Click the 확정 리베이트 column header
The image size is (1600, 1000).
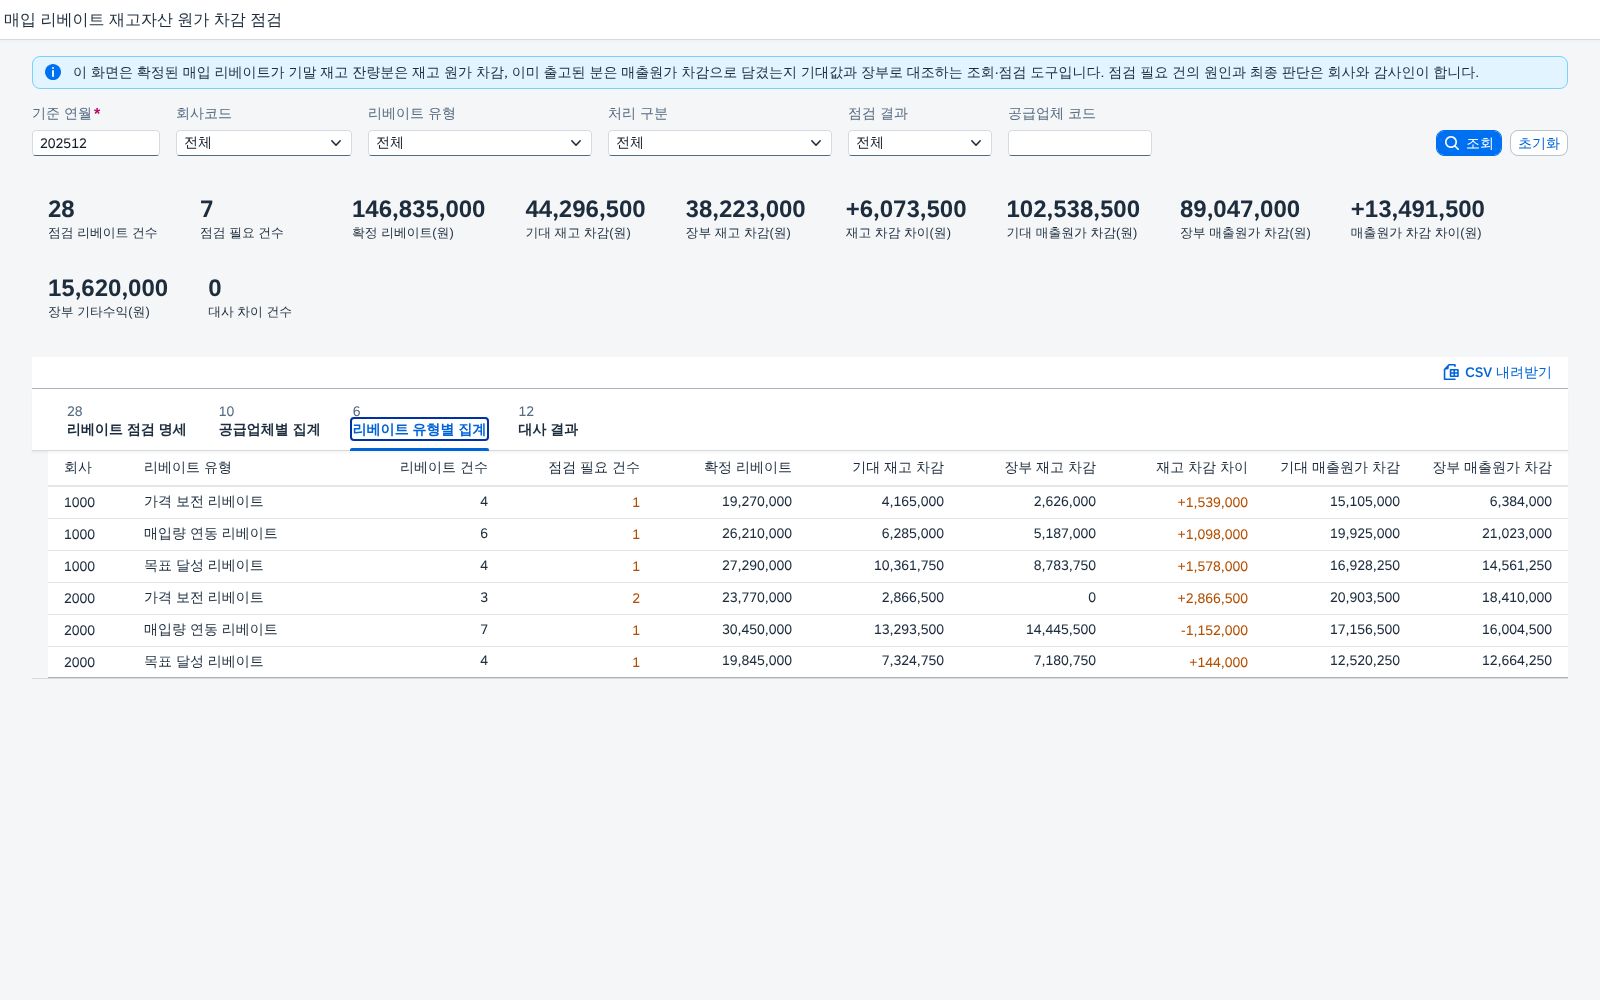[x=748, y=467]
